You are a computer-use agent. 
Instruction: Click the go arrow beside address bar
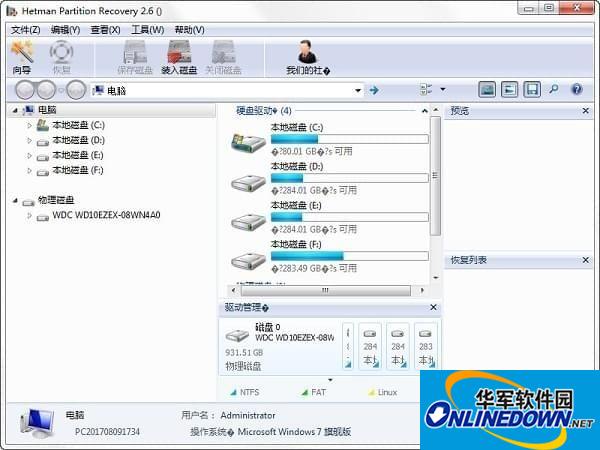tap(374, 90)
